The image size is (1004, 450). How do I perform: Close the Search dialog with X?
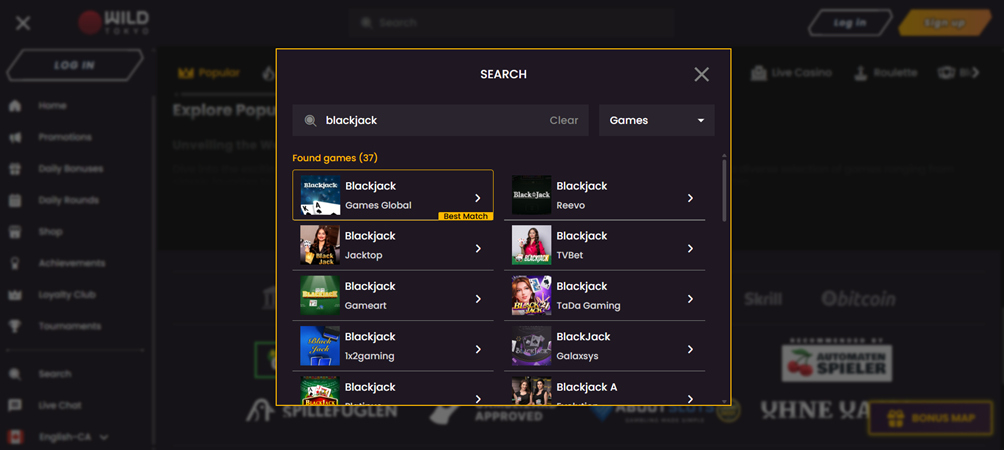701,74
